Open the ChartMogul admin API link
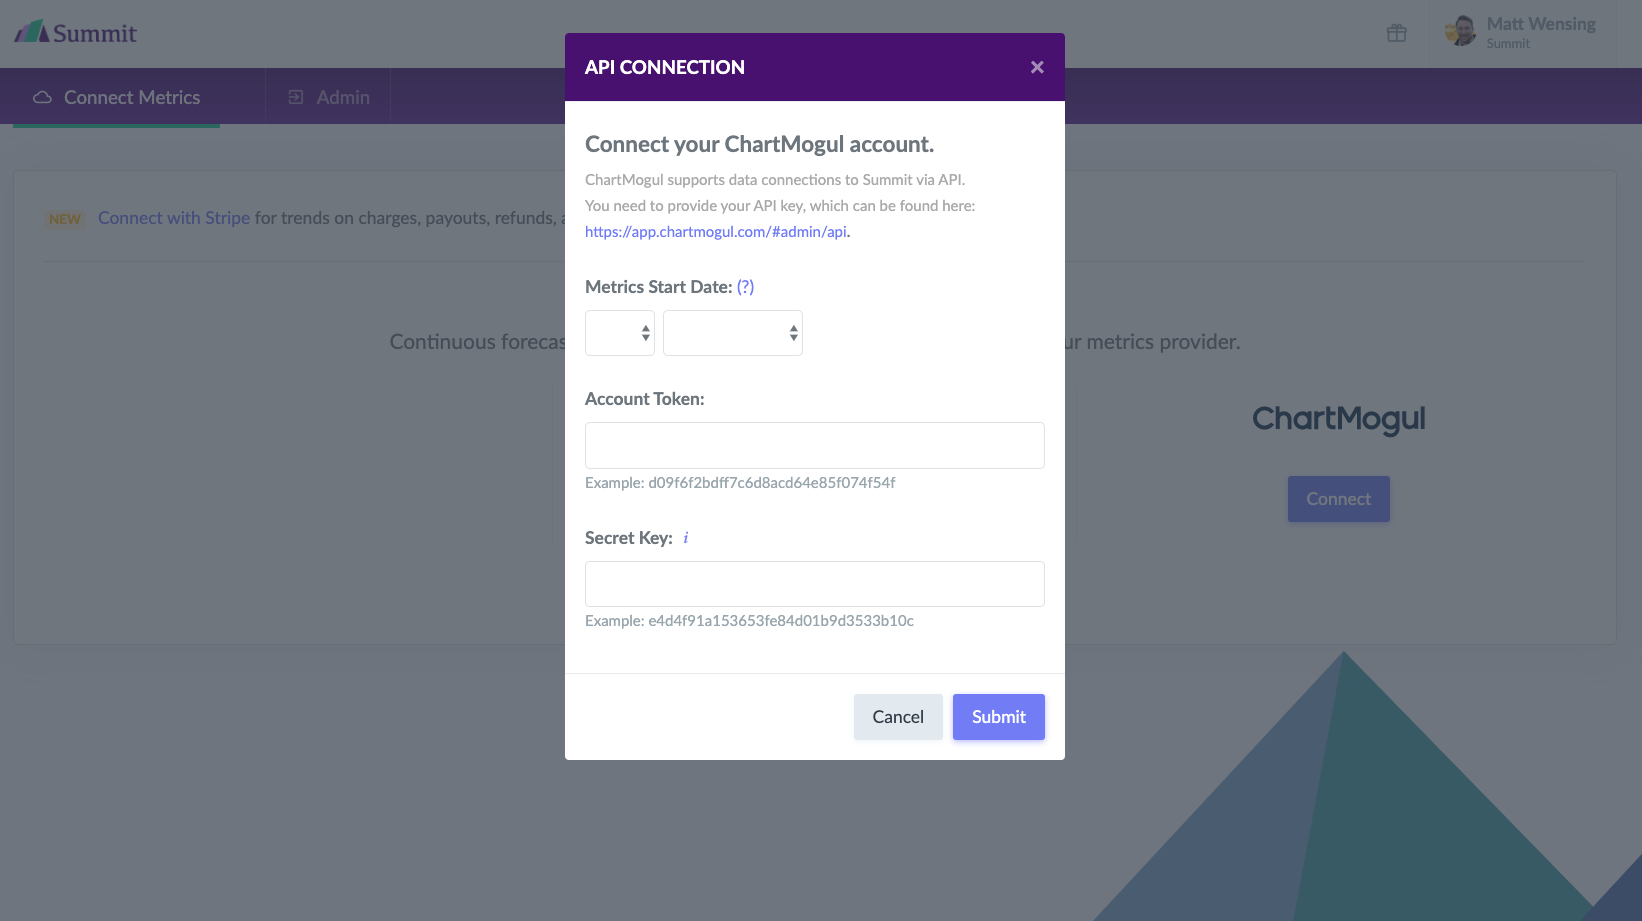This screenshot has width=1642, height=921. 716,232
